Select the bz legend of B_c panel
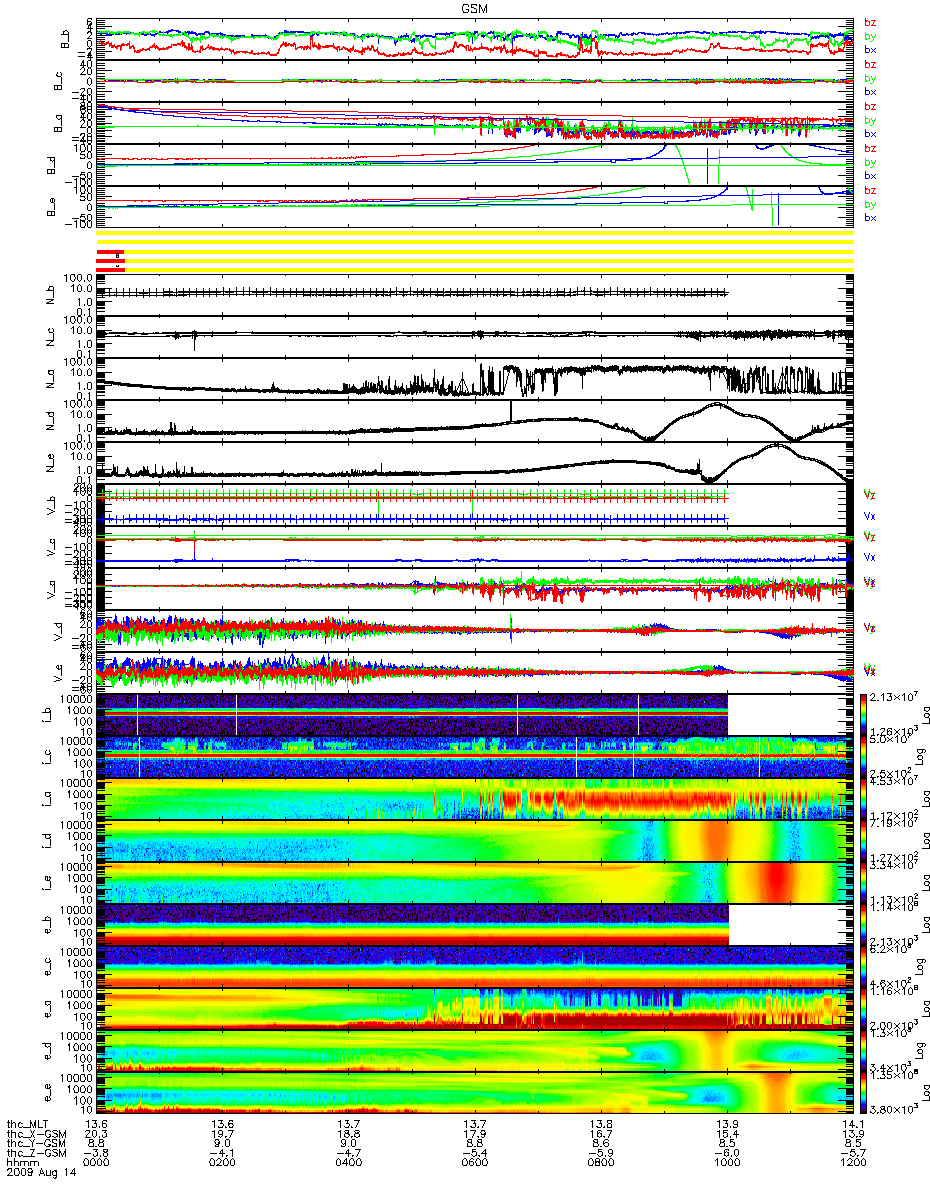 click(x=870, y=64)
